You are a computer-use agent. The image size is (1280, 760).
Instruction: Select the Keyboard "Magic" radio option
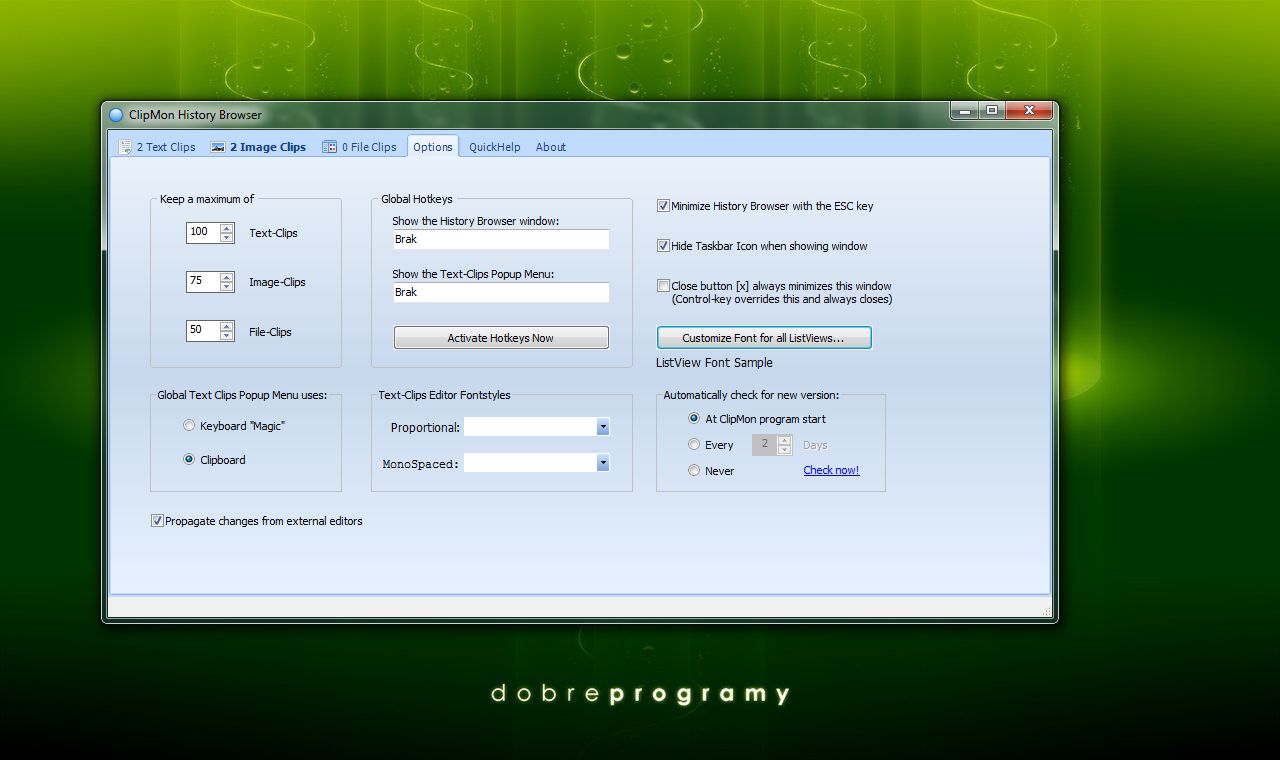pos(189,426)
